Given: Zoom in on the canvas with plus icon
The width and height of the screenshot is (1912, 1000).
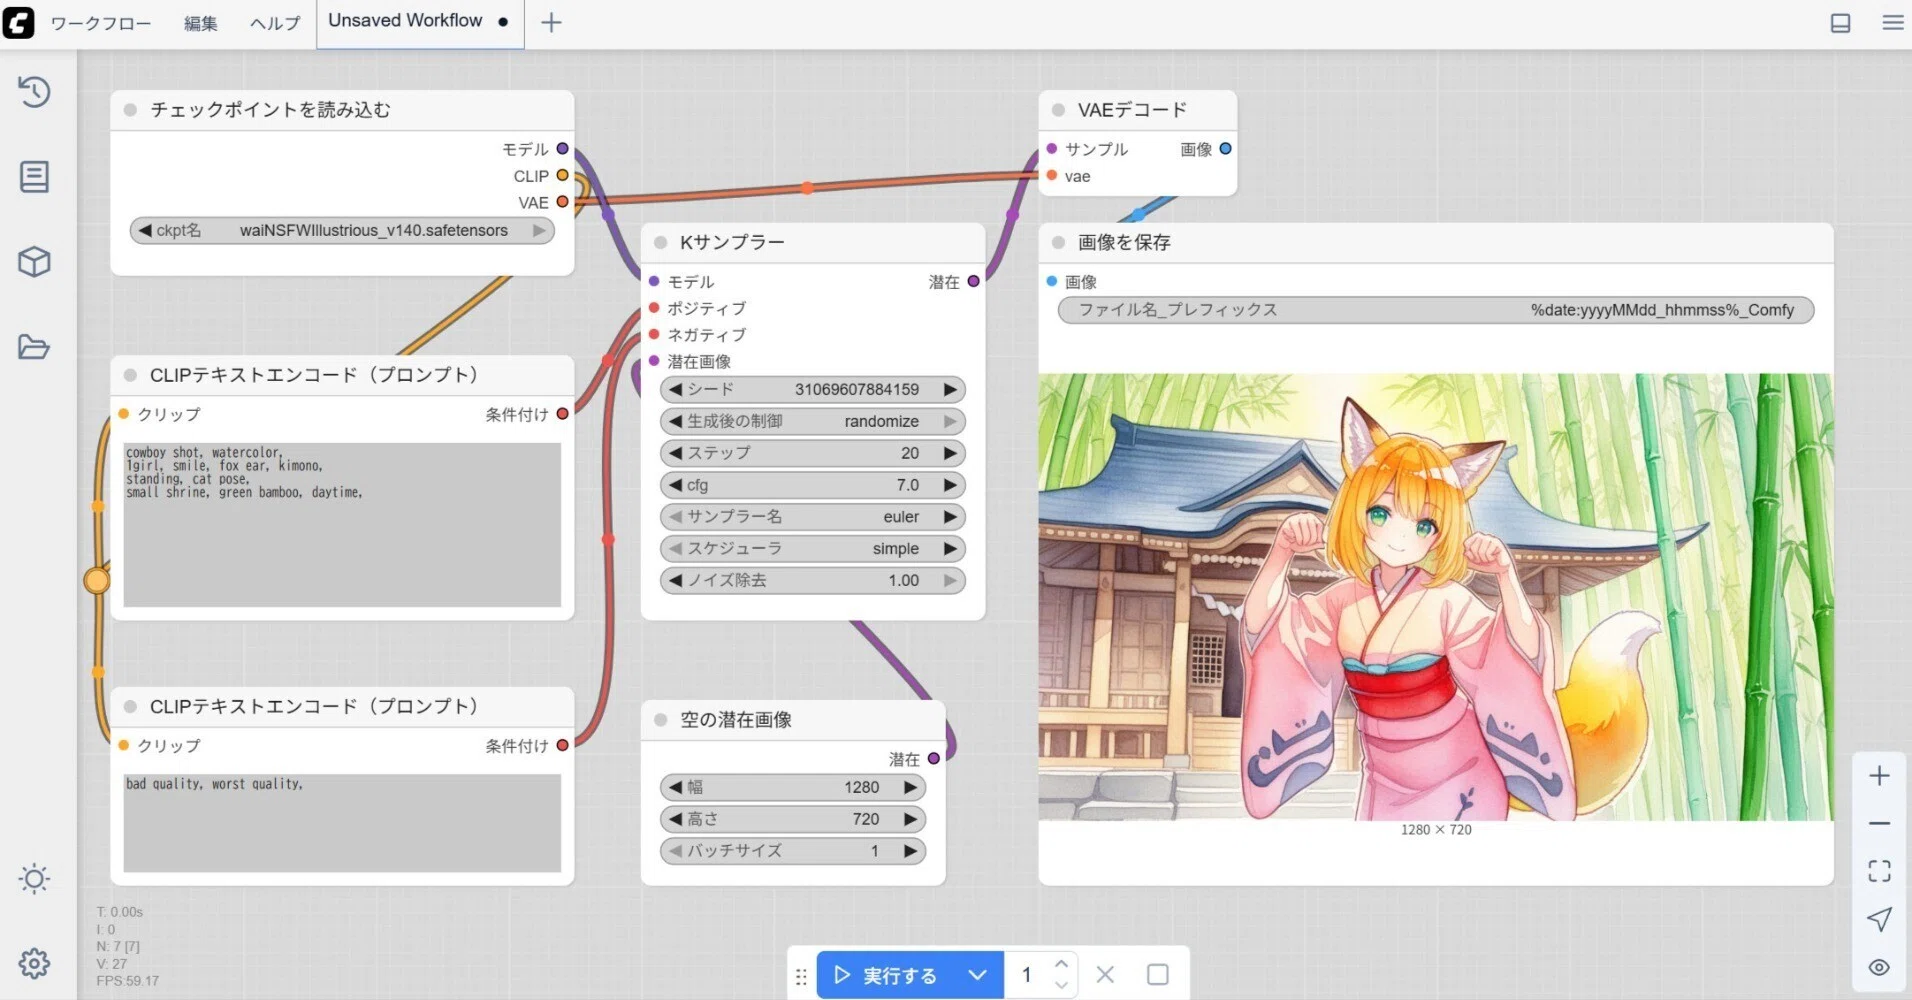Looking at the screenshot, I should tap(1879, 776).
